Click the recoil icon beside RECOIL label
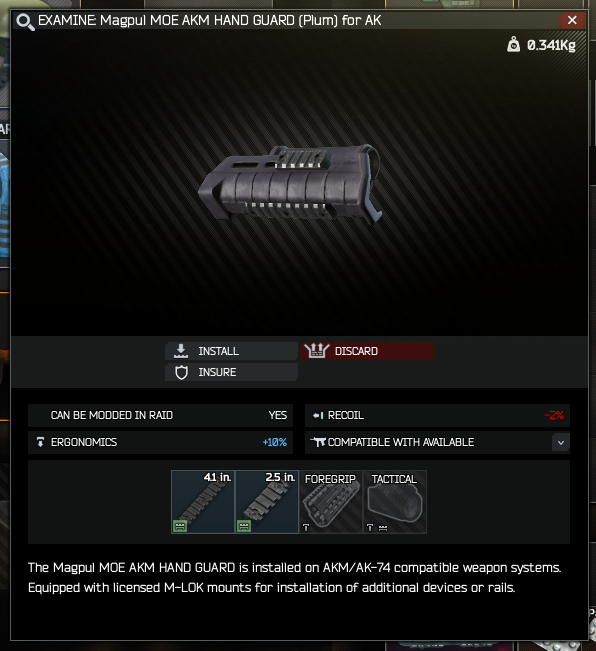This screenshot has height=651, width=596. pyautogui.click(x=318, y=415)
